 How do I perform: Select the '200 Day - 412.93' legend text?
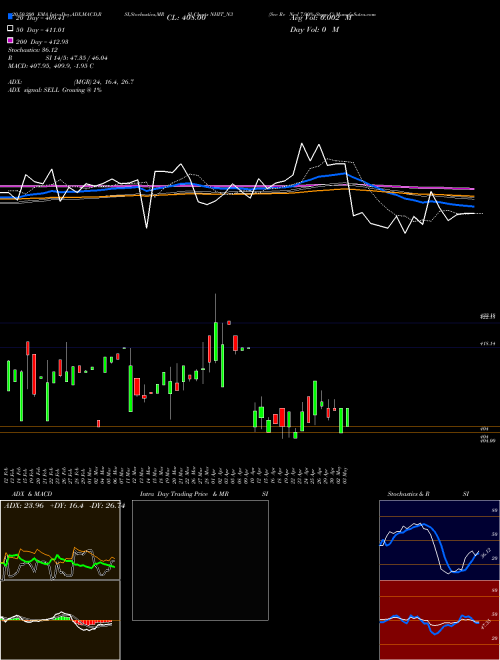pos(42,42)
